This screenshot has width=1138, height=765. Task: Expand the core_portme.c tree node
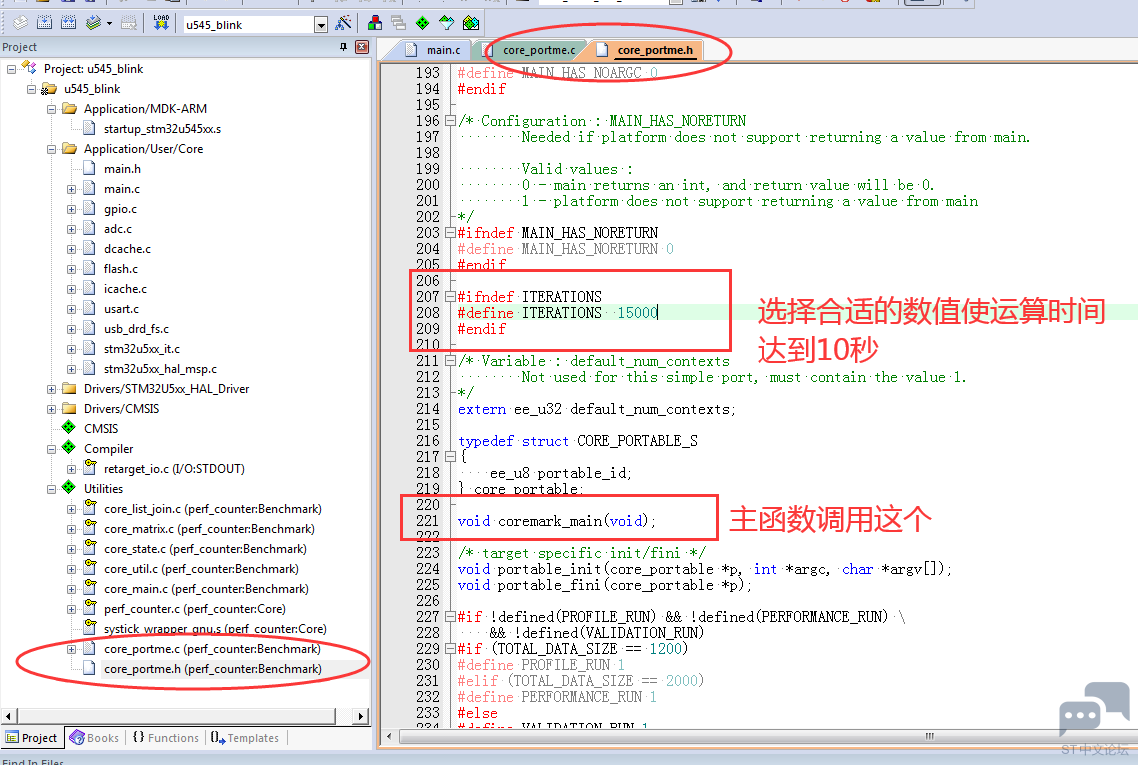(x=71, y=650)
